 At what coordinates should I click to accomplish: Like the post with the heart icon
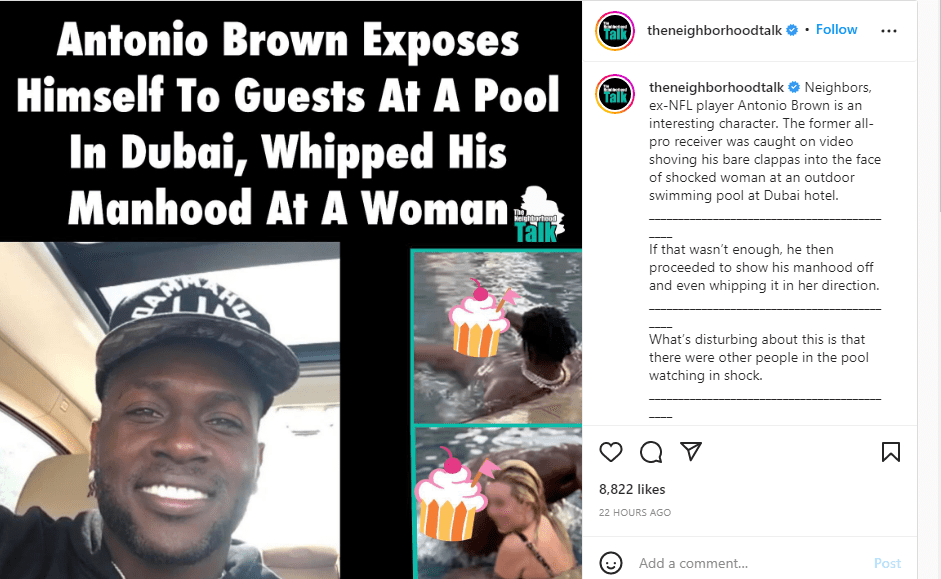point(611,452)
